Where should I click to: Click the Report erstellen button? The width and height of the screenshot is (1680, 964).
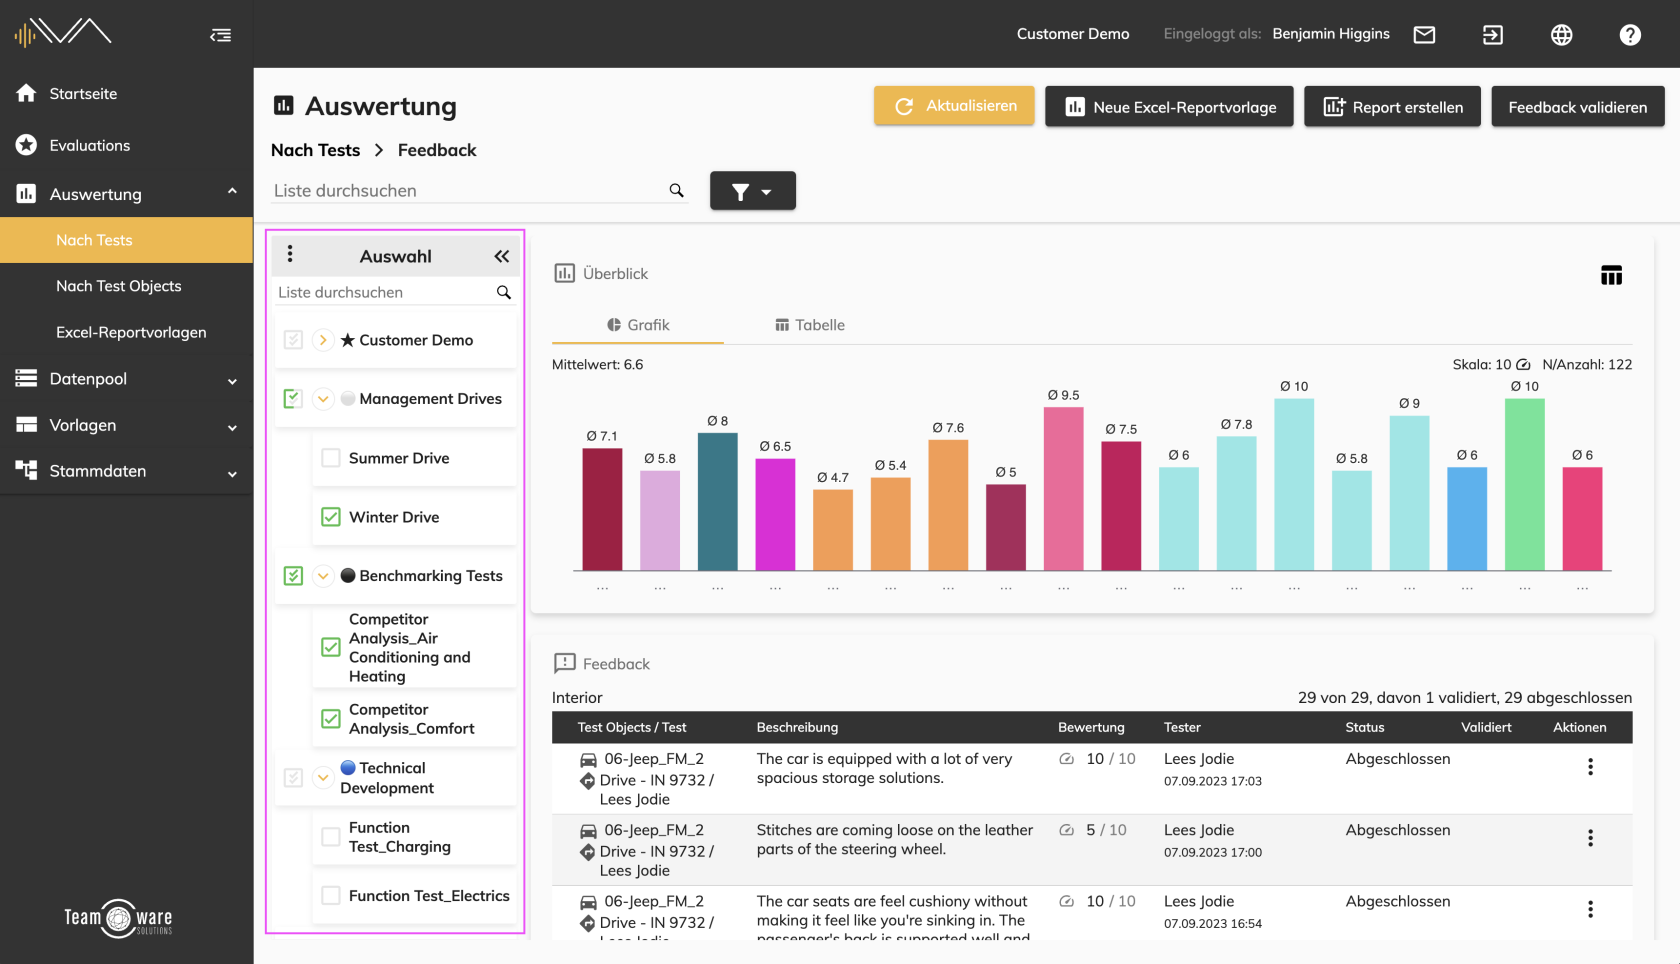(x=1393, y=107)
